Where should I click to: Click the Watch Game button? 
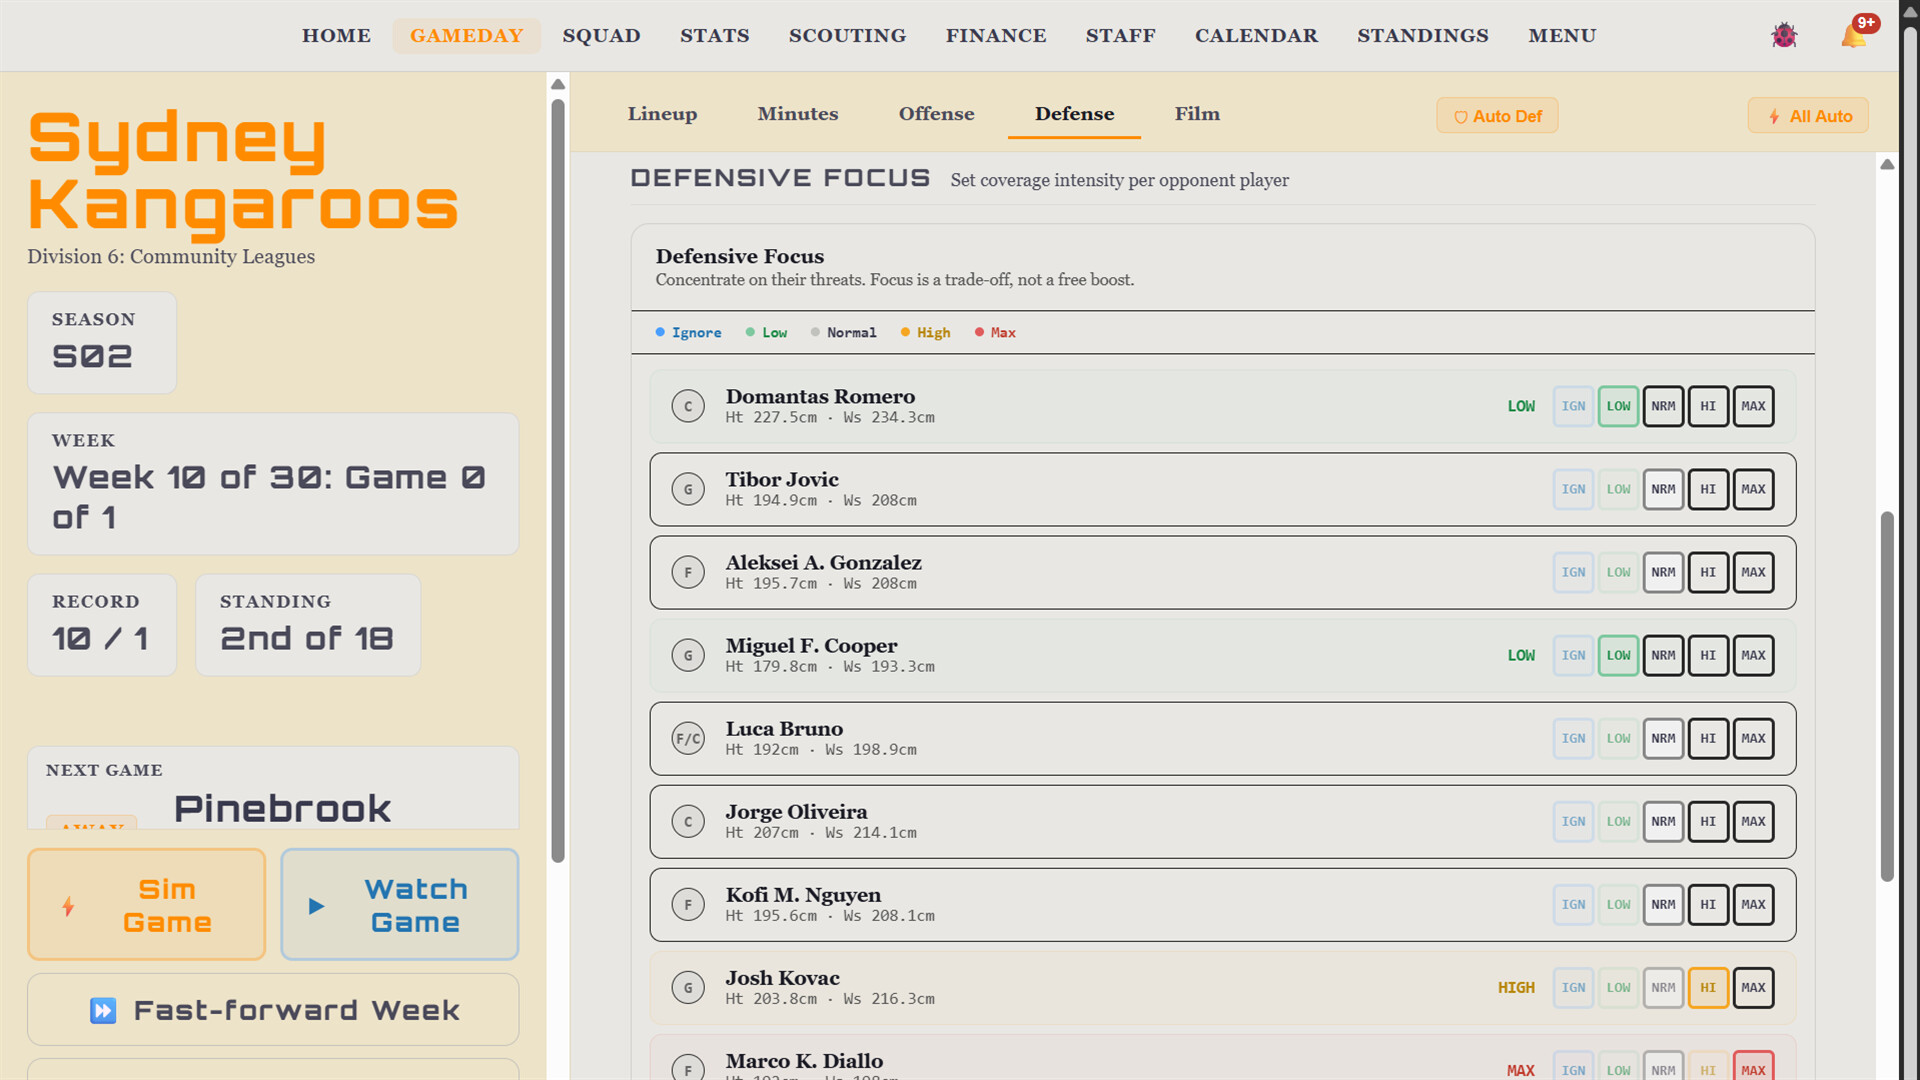click(400, 905)
